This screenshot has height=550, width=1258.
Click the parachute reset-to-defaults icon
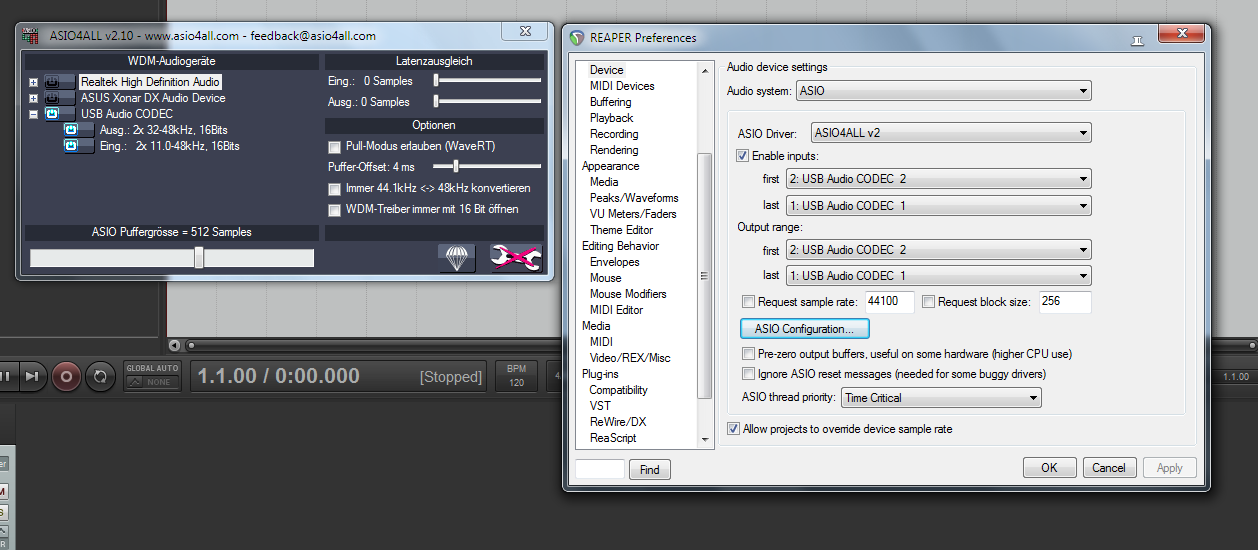point(457,258)
